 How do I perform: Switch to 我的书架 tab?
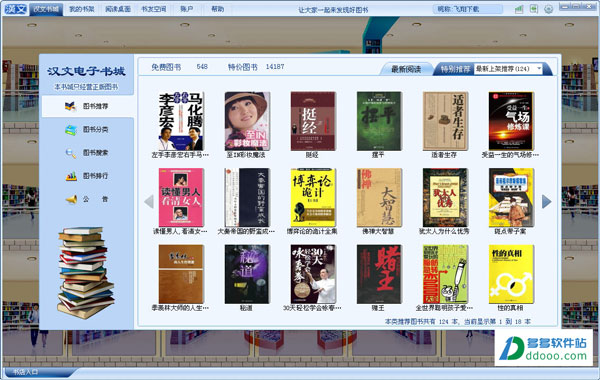coord(82,9)
